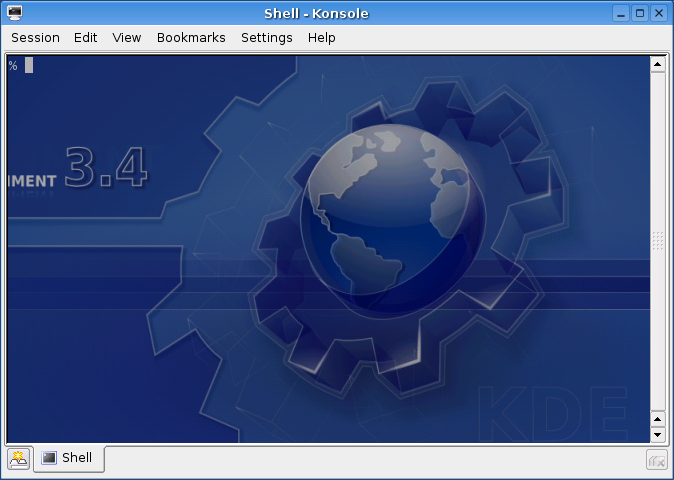Click the scrollbar up arrow near bottom
Image resolution: width=674 pixels, height=480 pixels.
click(657, 419)
